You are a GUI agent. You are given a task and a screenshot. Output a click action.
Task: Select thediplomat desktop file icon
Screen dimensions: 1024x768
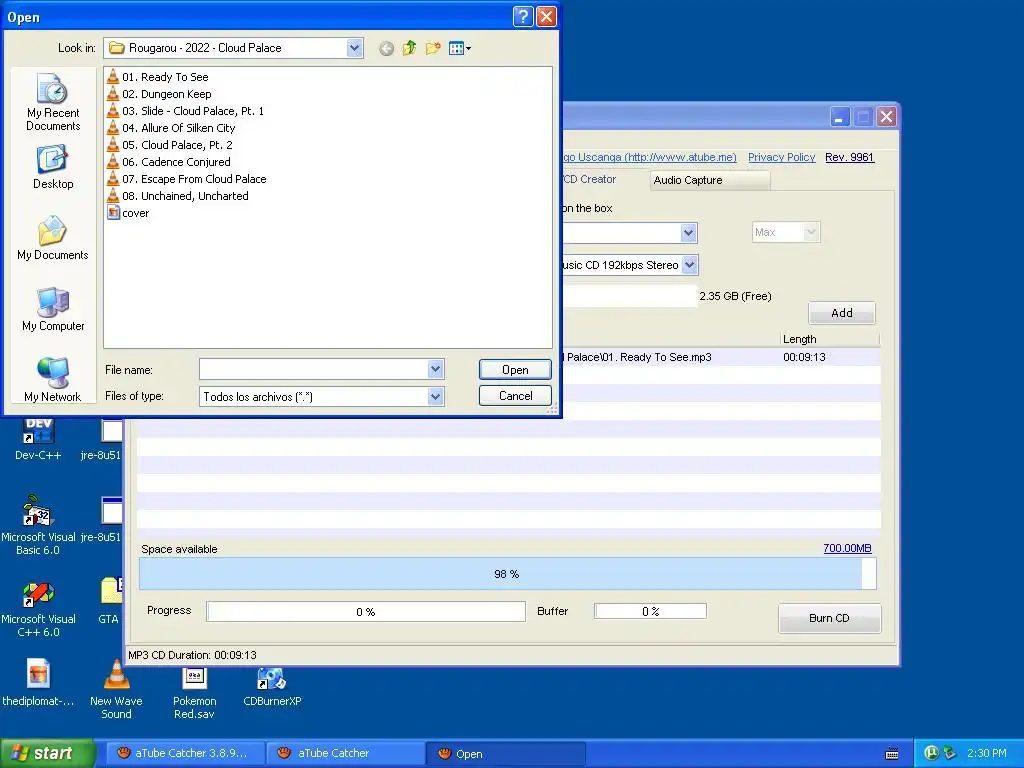(38, 683)
